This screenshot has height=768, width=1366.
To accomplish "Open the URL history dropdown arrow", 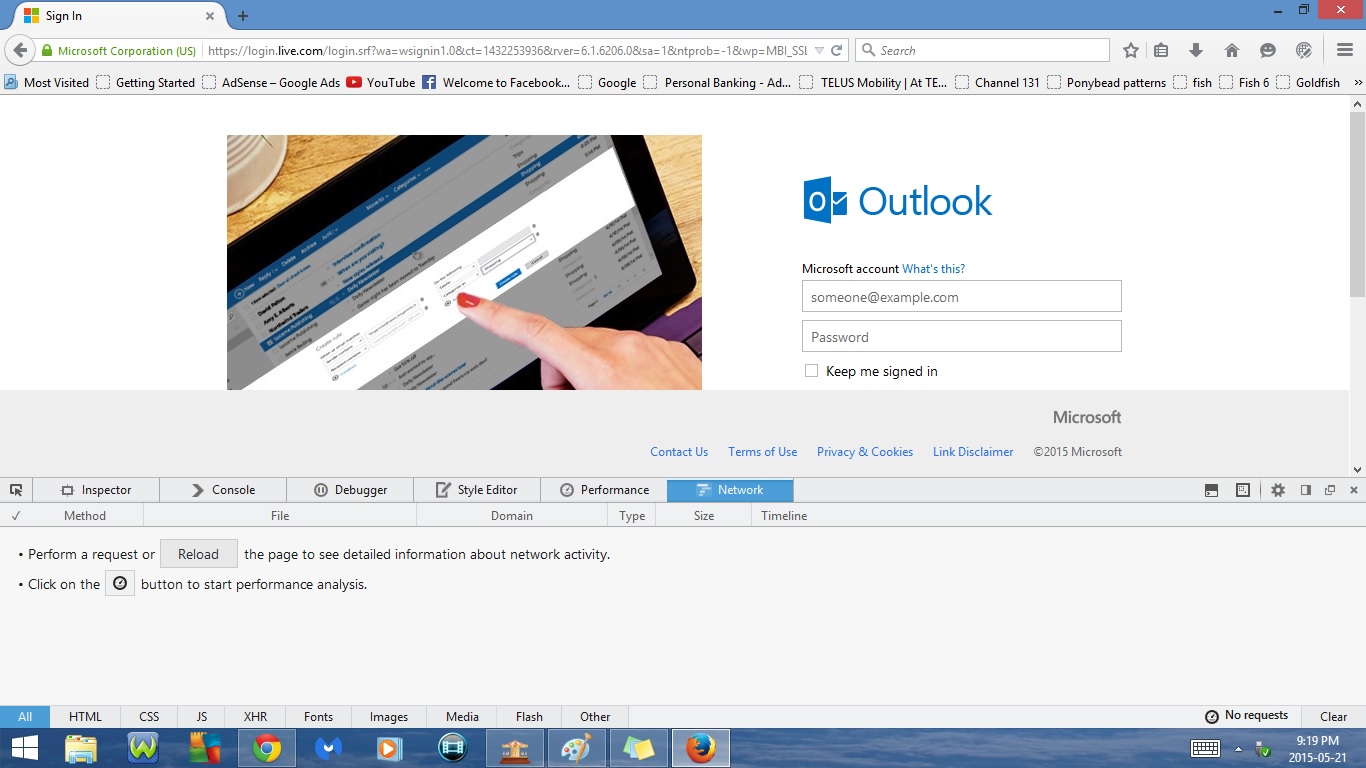I will tap(819, 50).
